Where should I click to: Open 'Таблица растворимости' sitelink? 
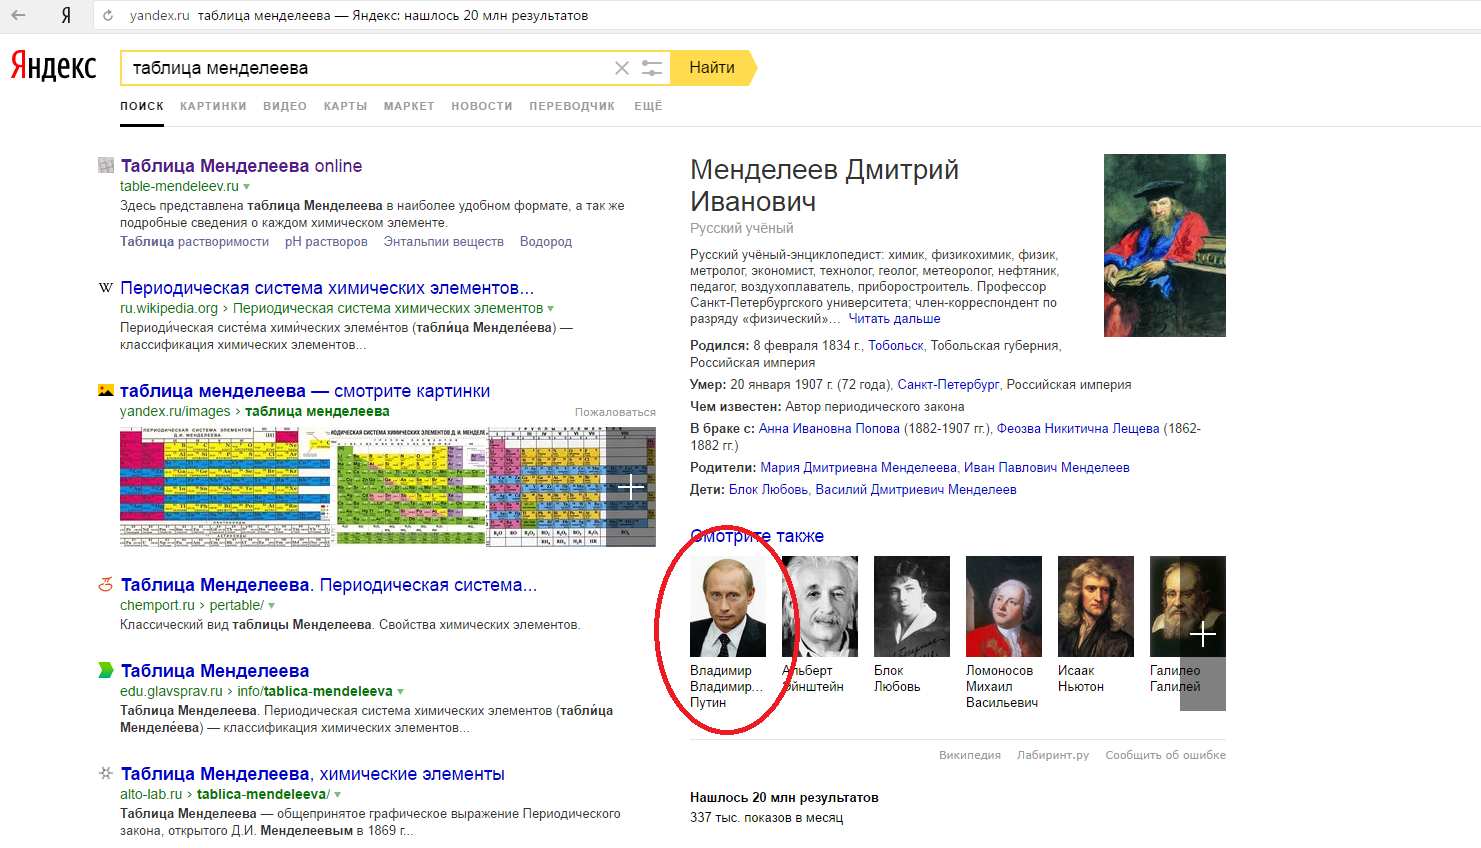point(194,242)
